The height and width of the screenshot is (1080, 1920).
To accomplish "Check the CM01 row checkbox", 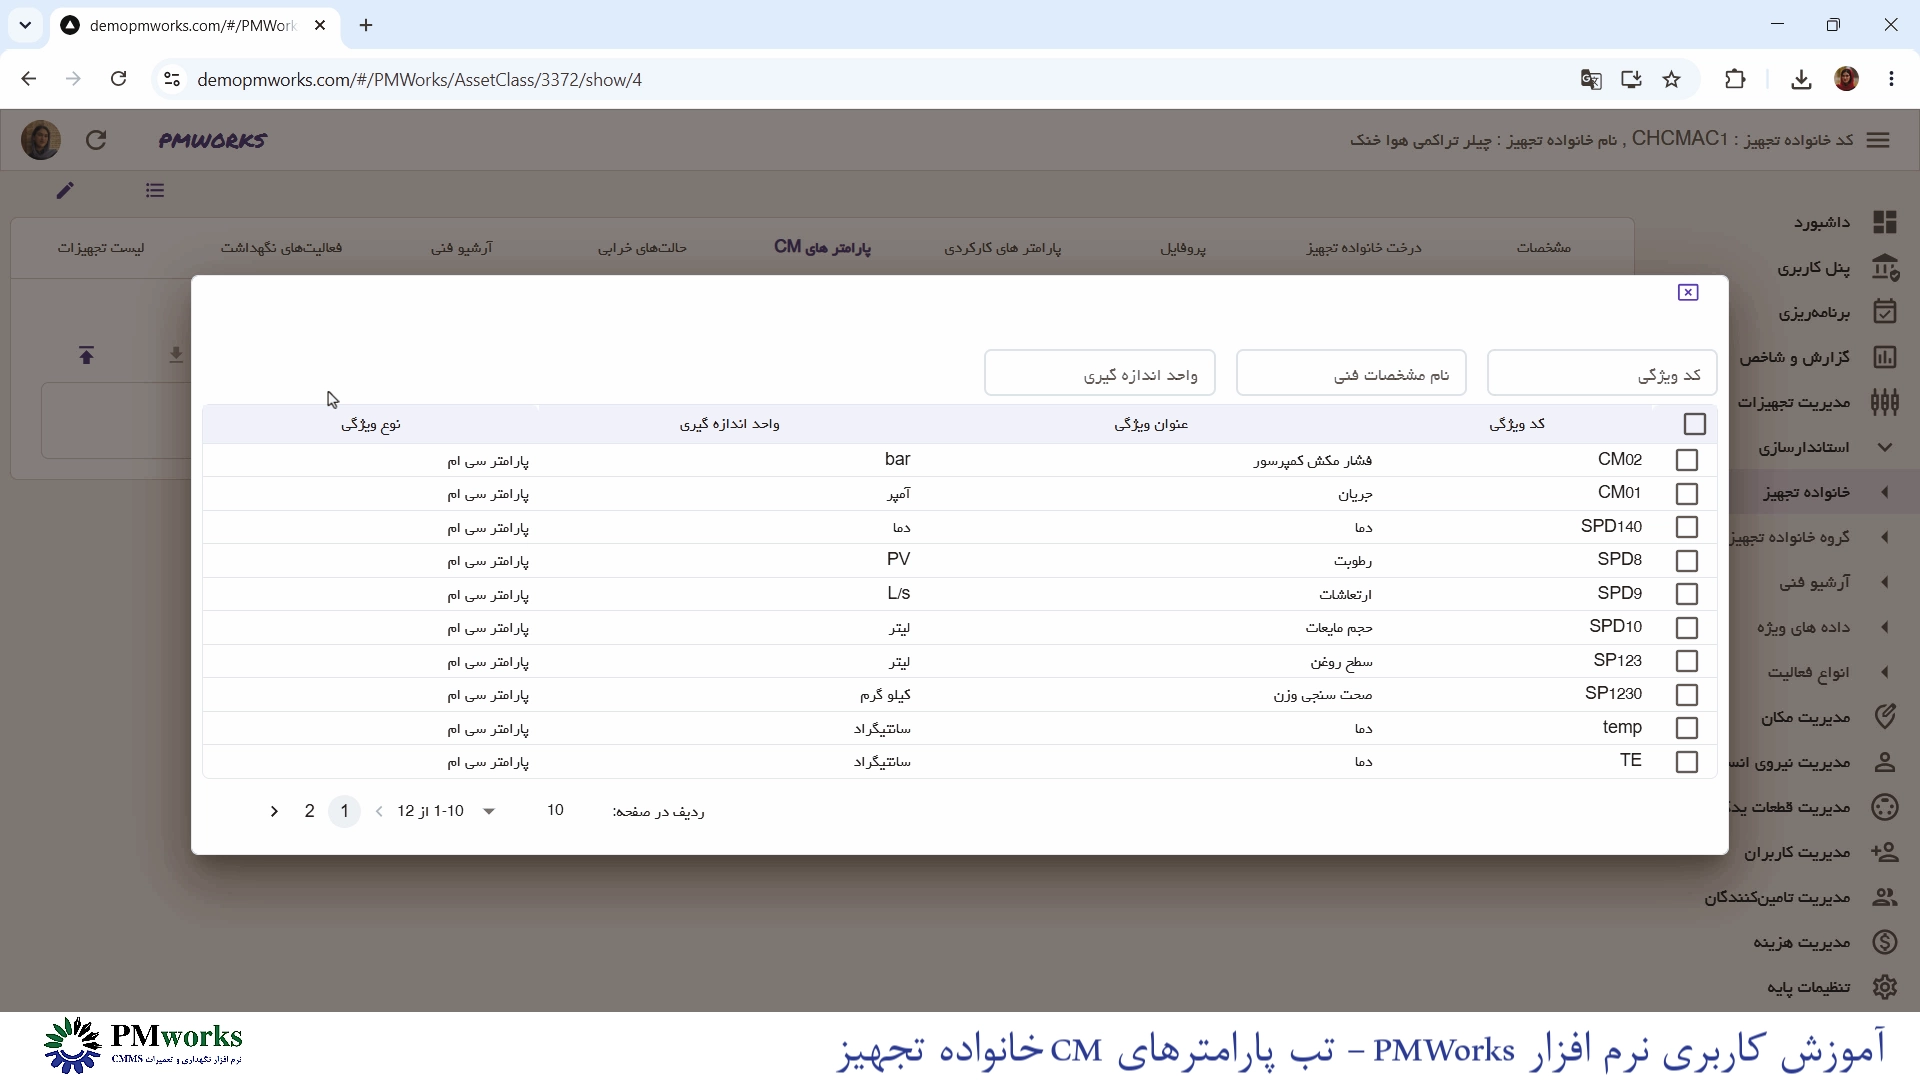I will 1687,494.
